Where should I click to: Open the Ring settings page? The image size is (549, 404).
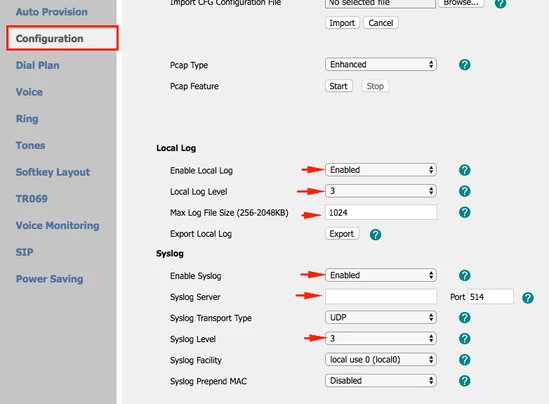click(27, 119)
